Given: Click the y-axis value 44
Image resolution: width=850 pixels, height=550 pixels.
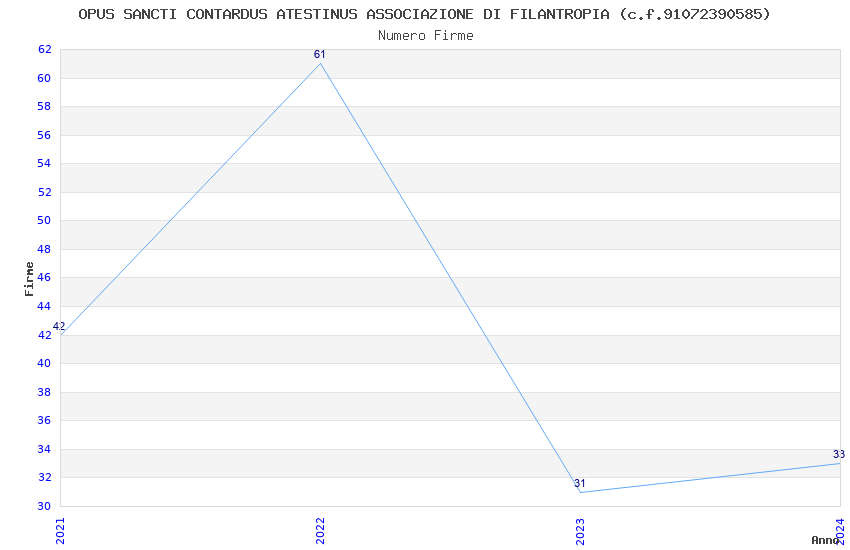Looking at the screenshot, I should point(44,306).
